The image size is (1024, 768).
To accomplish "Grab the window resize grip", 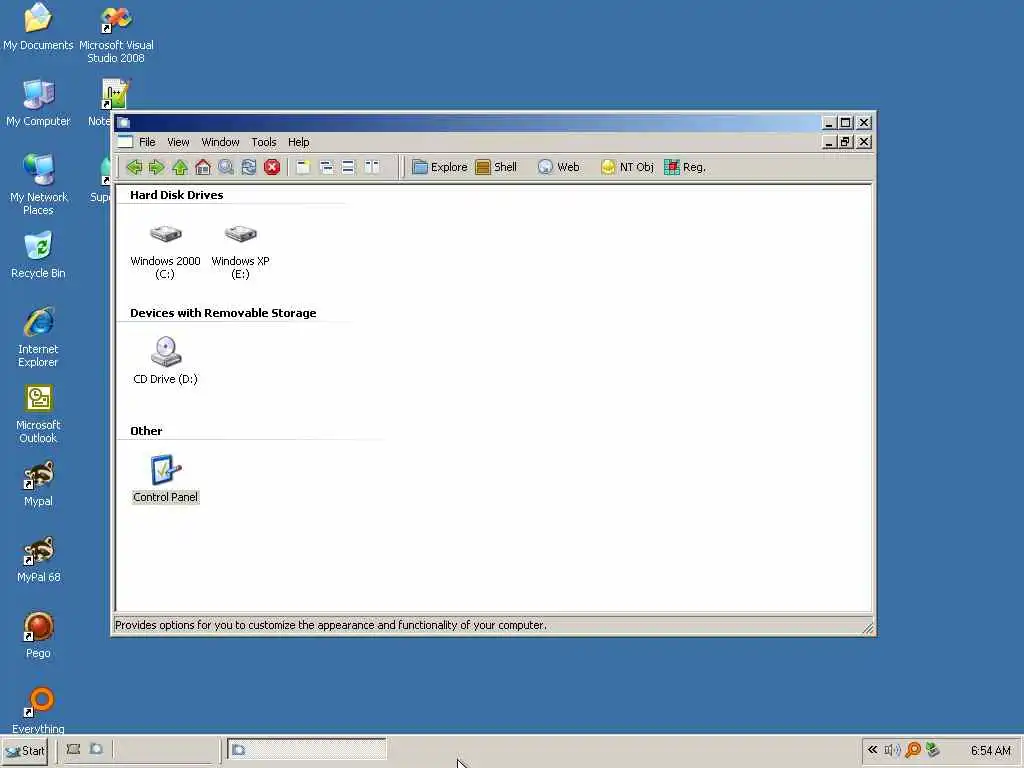I will click(867, 628).
